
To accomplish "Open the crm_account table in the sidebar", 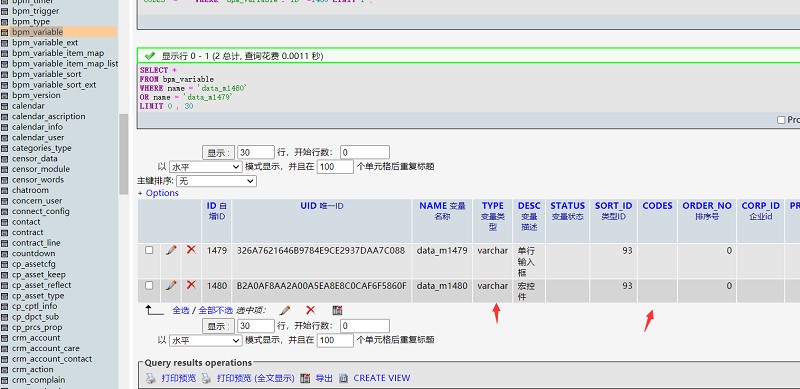I will [36, 338].
